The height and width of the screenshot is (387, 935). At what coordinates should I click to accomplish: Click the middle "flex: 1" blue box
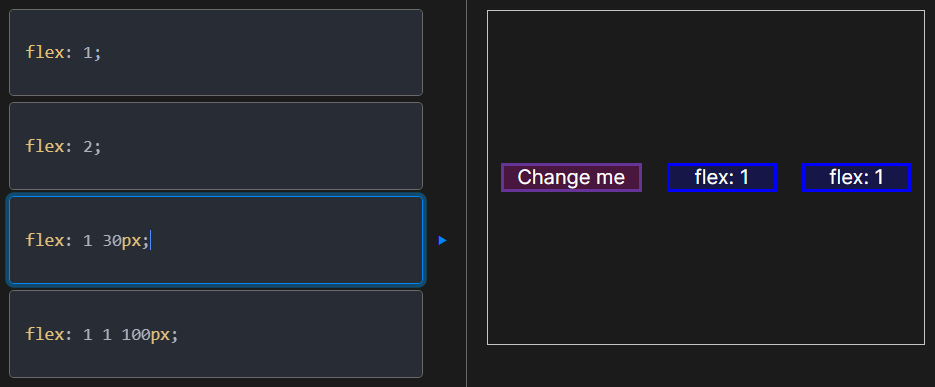coord(722,177)
